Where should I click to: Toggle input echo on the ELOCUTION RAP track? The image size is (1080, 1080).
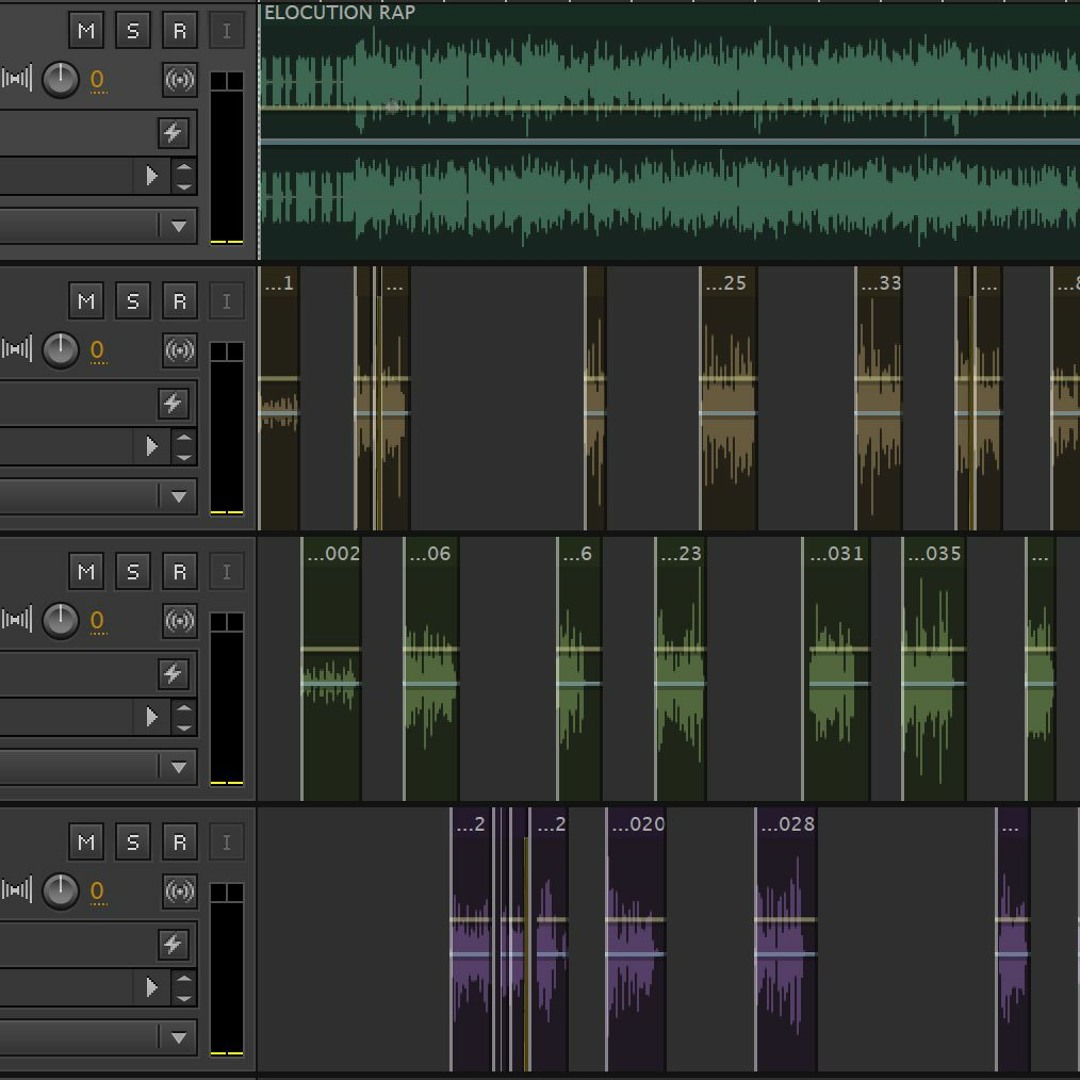tap(179, 80)
